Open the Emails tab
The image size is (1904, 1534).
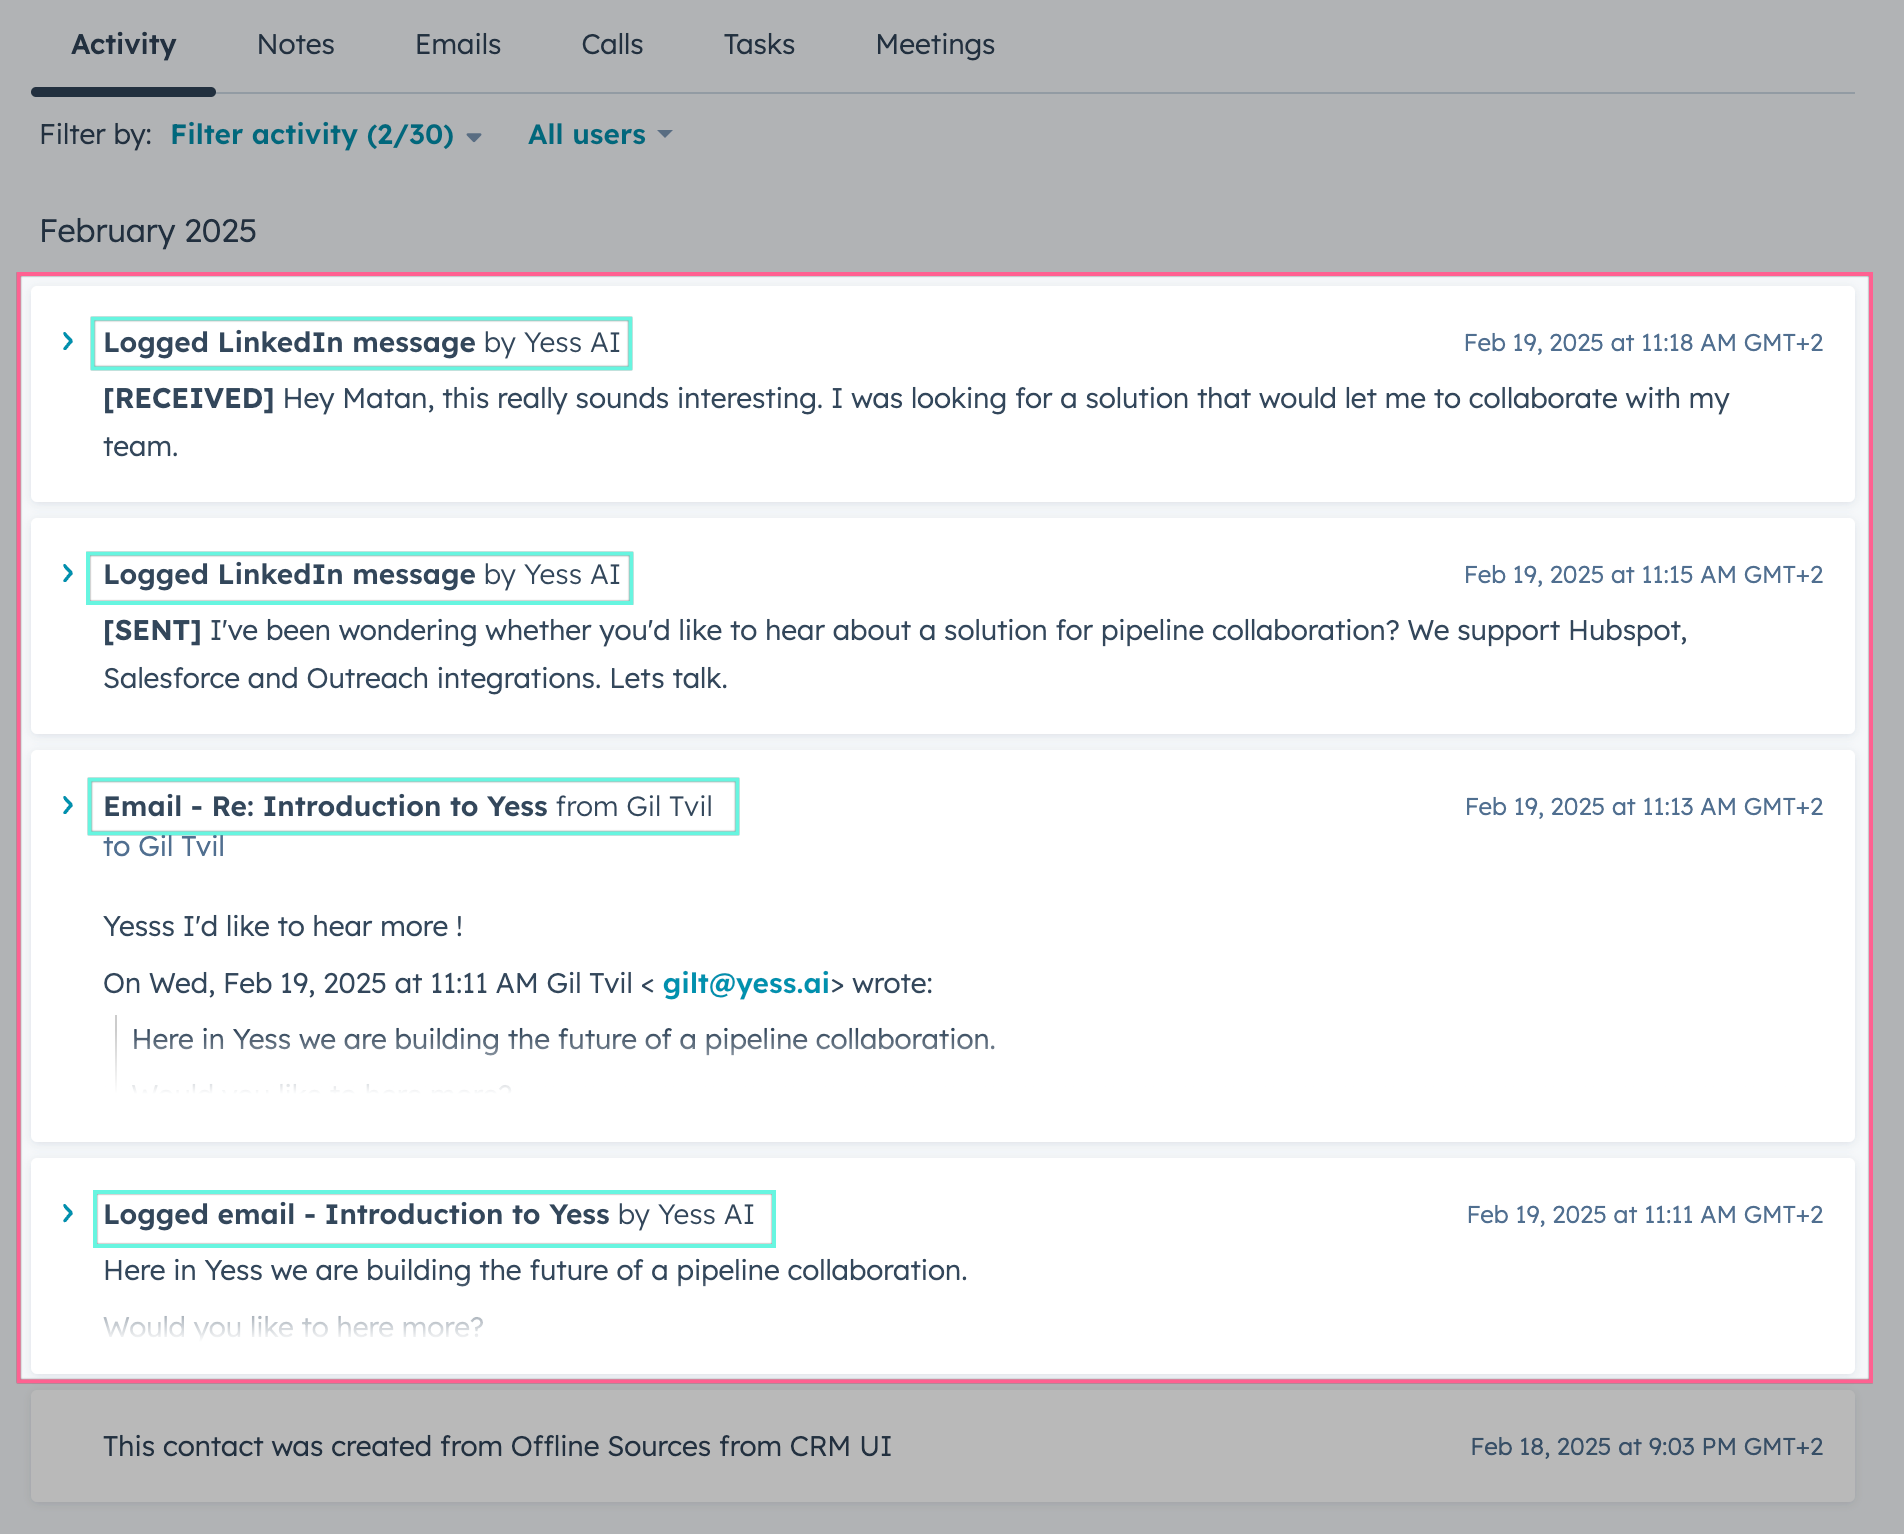tap(457, 45)
